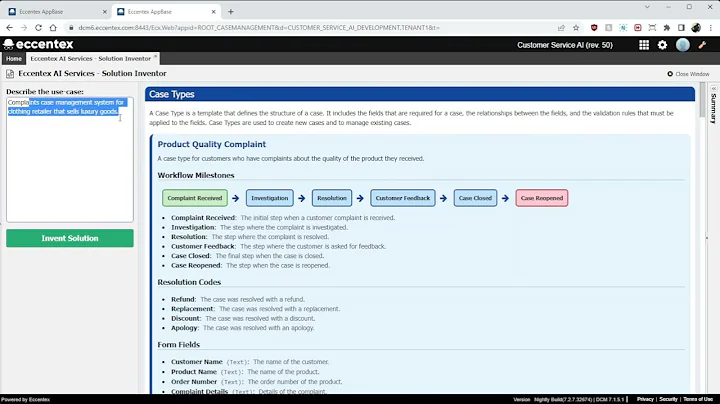Click the Replacement resolution code entry
The image size is (720, 404).
click(x=255, y=309)
